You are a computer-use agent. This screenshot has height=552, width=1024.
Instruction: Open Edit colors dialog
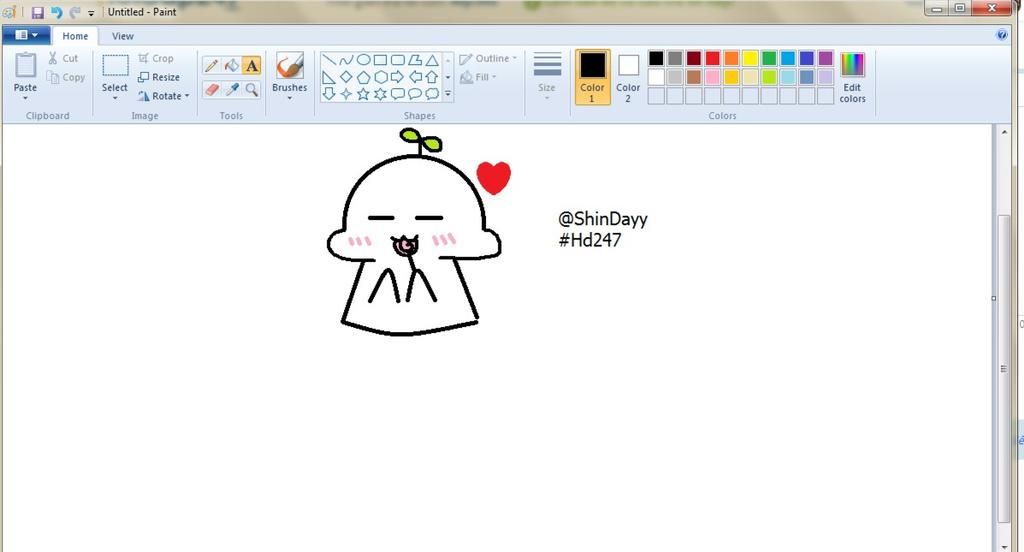point(852,77)
